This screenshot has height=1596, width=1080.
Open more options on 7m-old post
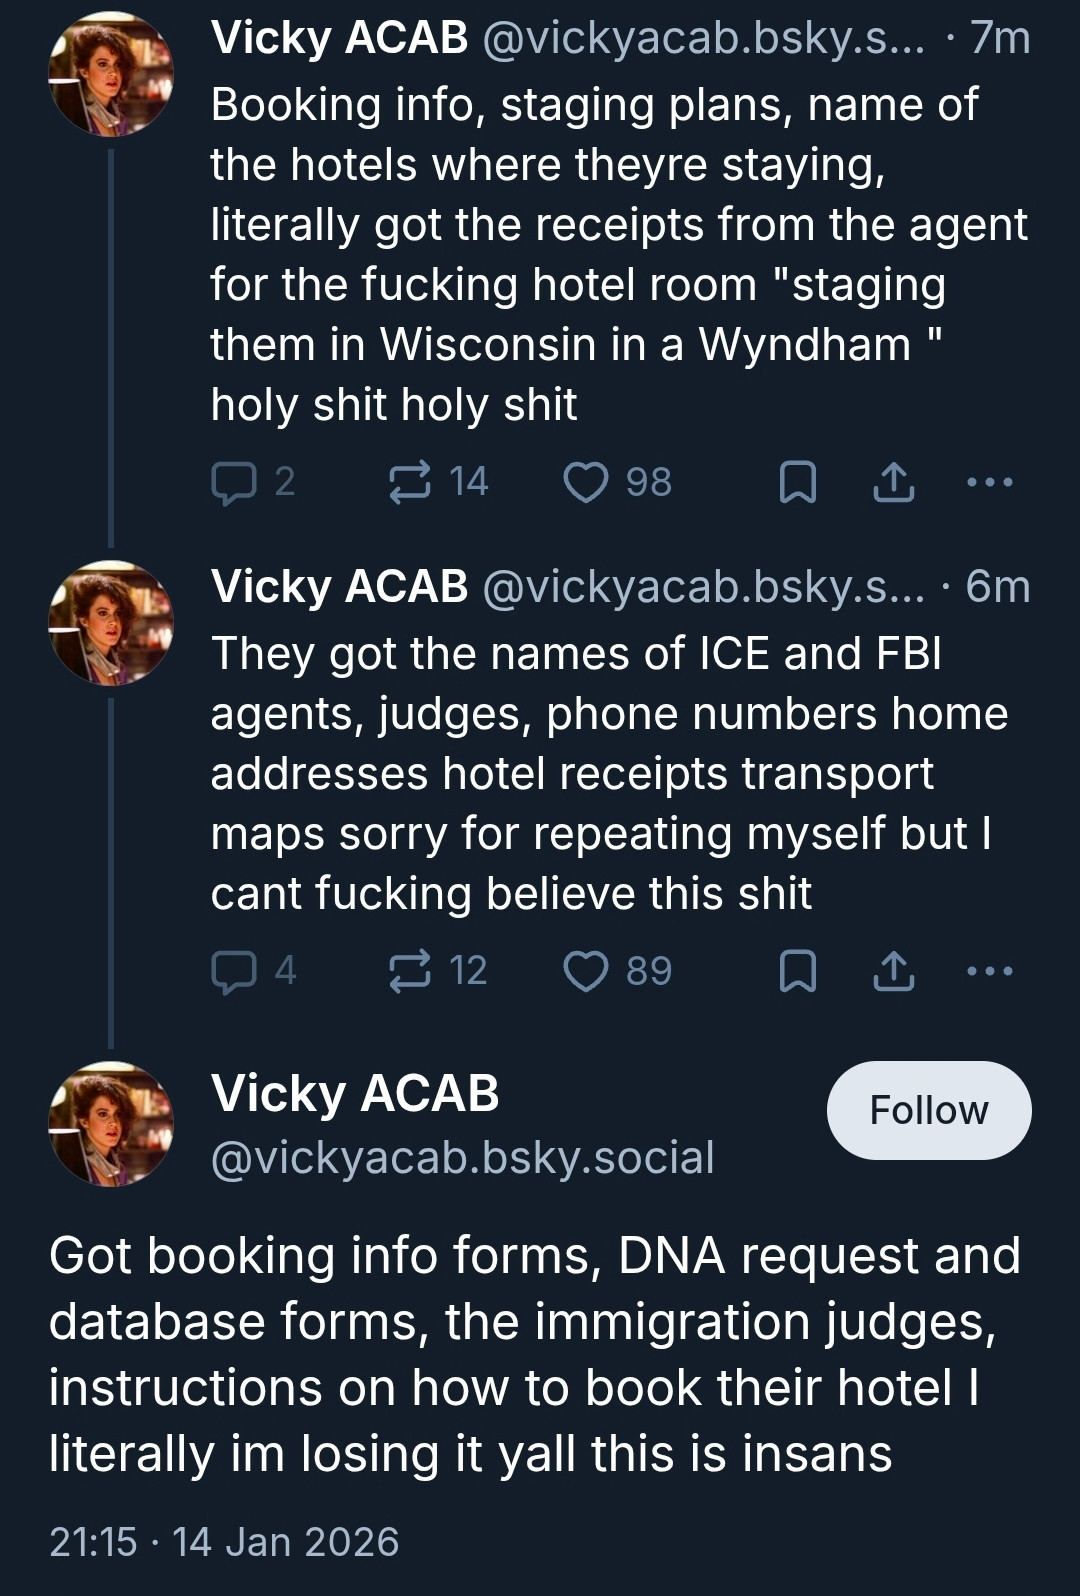click(990, 483)
